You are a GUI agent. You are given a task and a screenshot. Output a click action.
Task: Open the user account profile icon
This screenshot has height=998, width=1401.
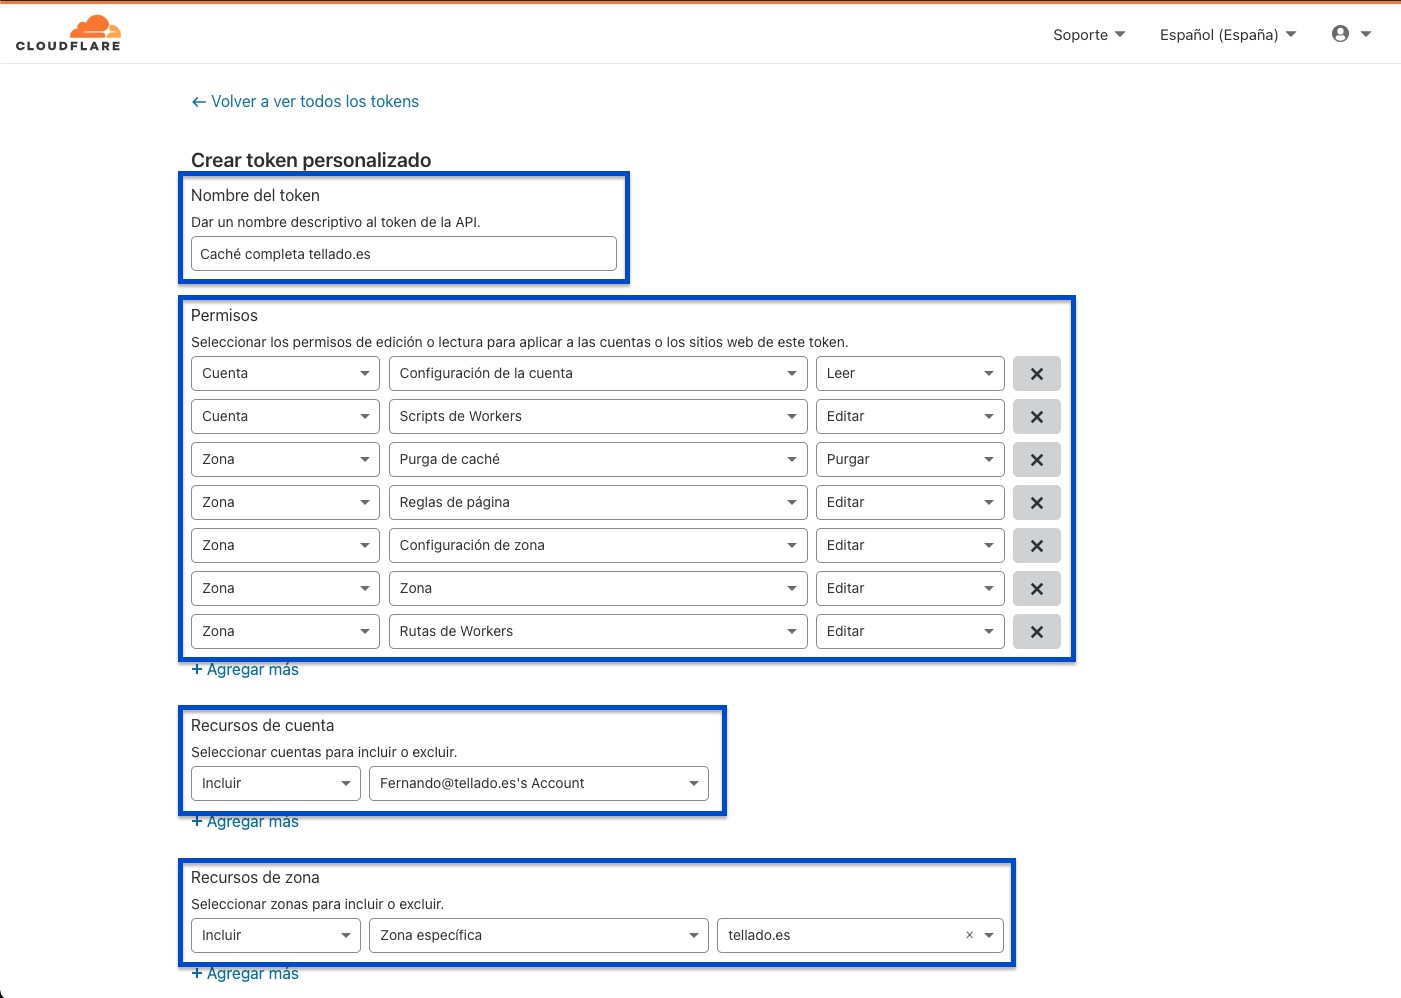(x=1341, y=34)
